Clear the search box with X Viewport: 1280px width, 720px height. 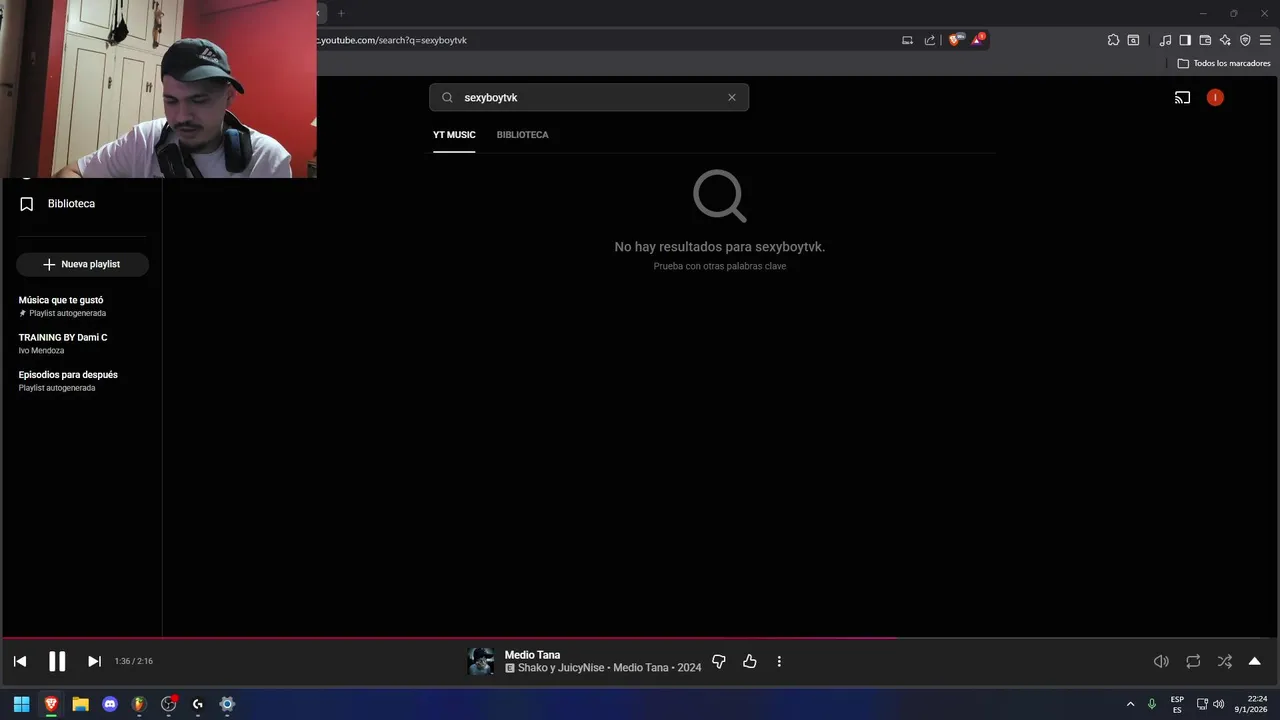[732, 97]
